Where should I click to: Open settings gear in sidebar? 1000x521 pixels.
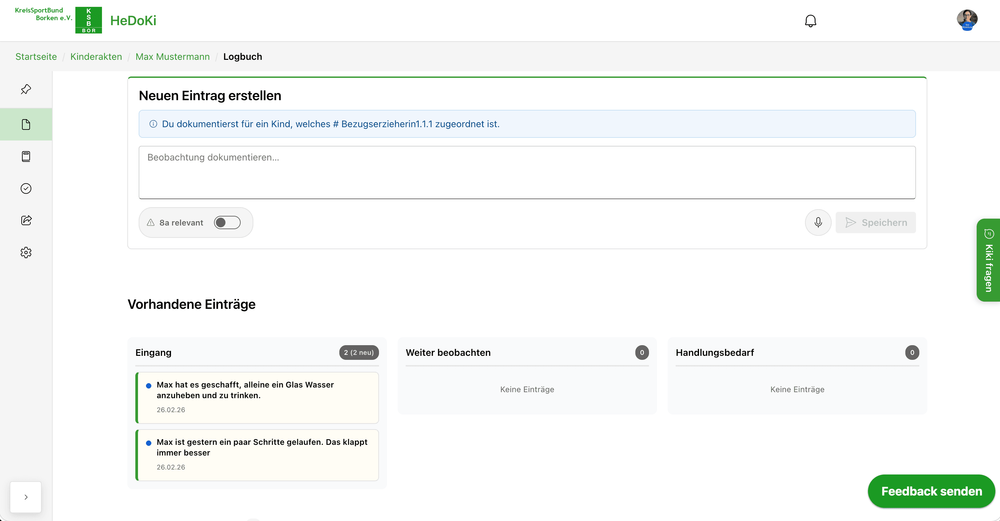pos(26,253)
